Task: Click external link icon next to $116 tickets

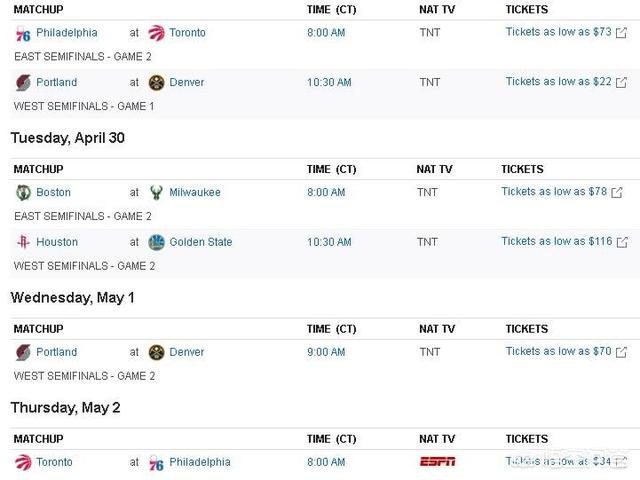Action: (622, 242)
